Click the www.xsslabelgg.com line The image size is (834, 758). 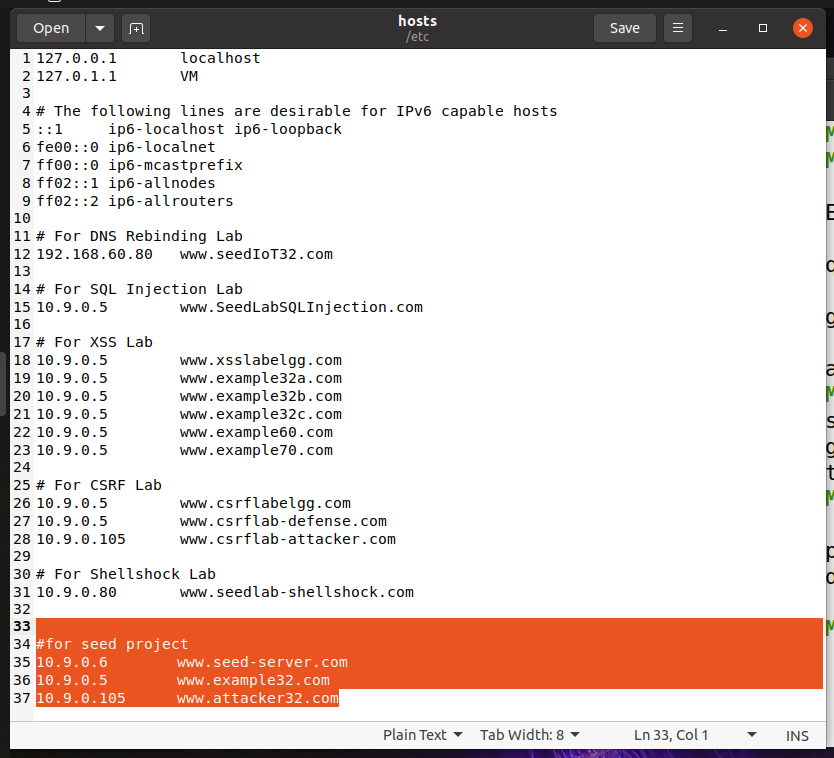point(260,359)
